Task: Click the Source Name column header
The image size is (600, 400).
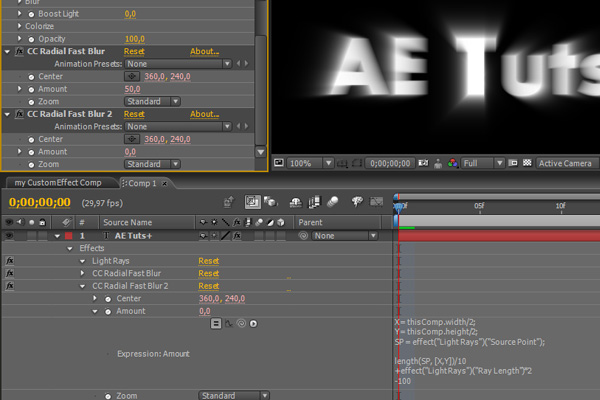Action: coord(127,222)
